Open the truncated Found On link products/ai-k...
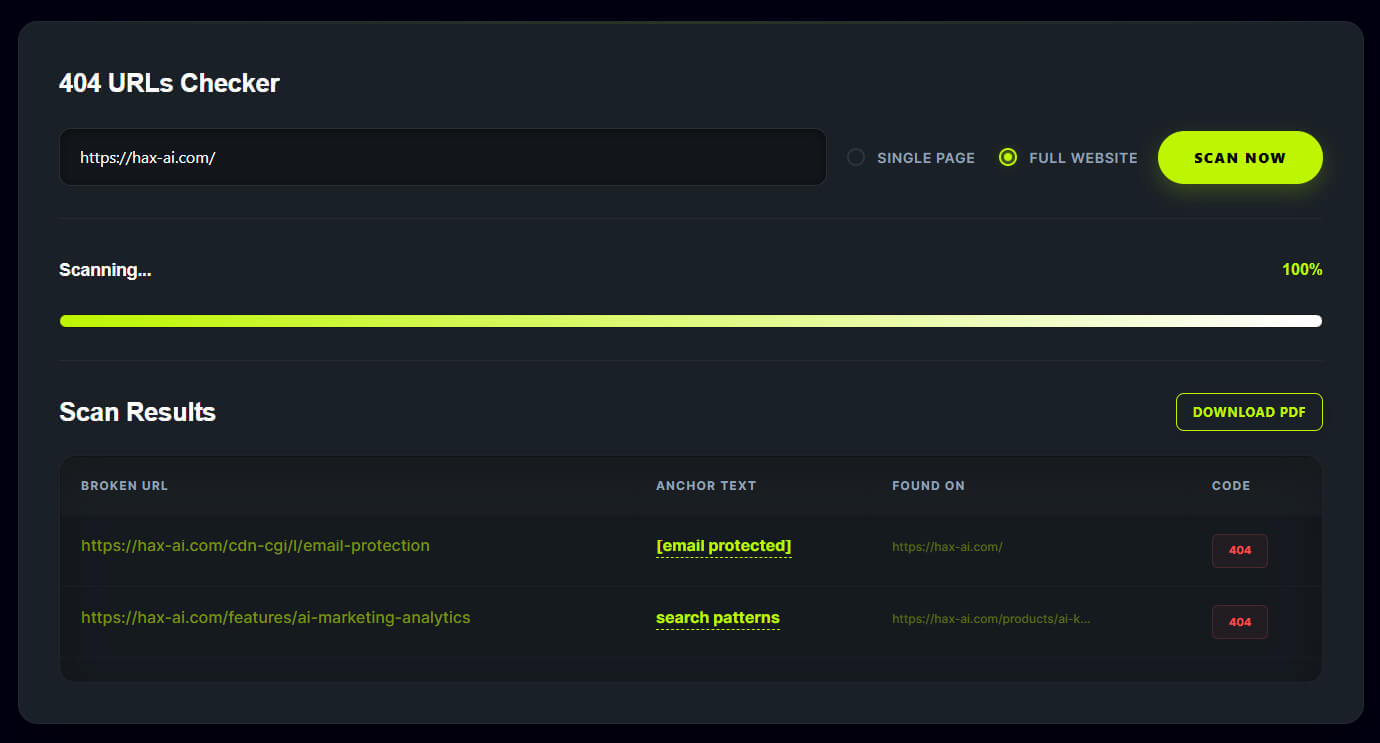The height and width of the screenshot is (743, 1380). coord(991,619)
